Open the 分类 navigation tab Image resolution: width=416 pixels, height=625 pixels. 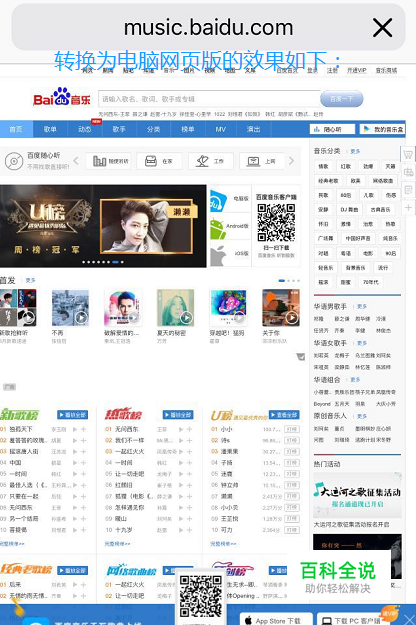(x=153, y=129)
